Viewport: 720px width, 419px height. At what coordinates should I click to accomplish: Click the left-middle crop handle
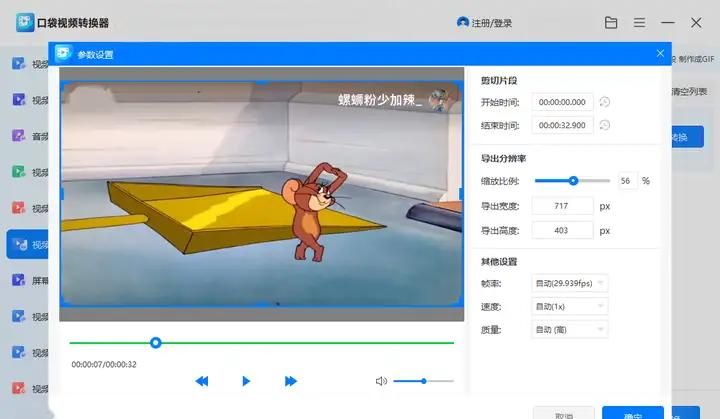pyautogui.click(x=62, y=194)
